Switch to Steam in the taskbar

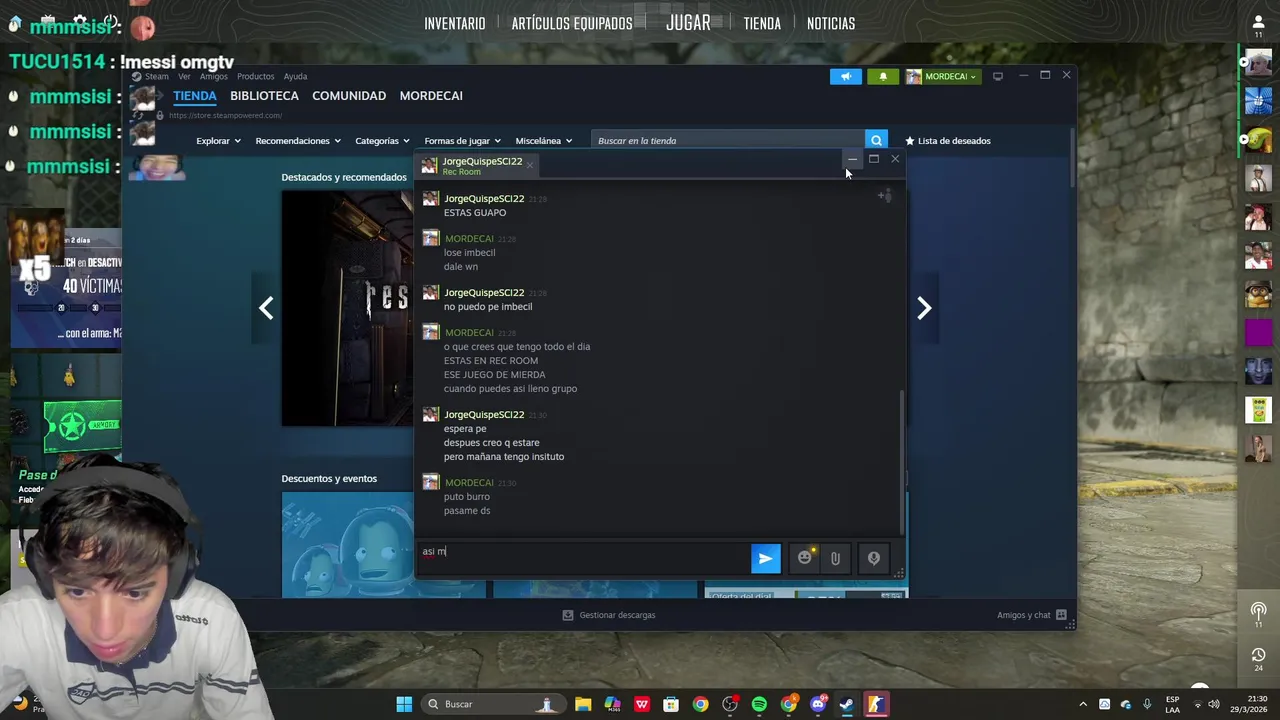847,704
